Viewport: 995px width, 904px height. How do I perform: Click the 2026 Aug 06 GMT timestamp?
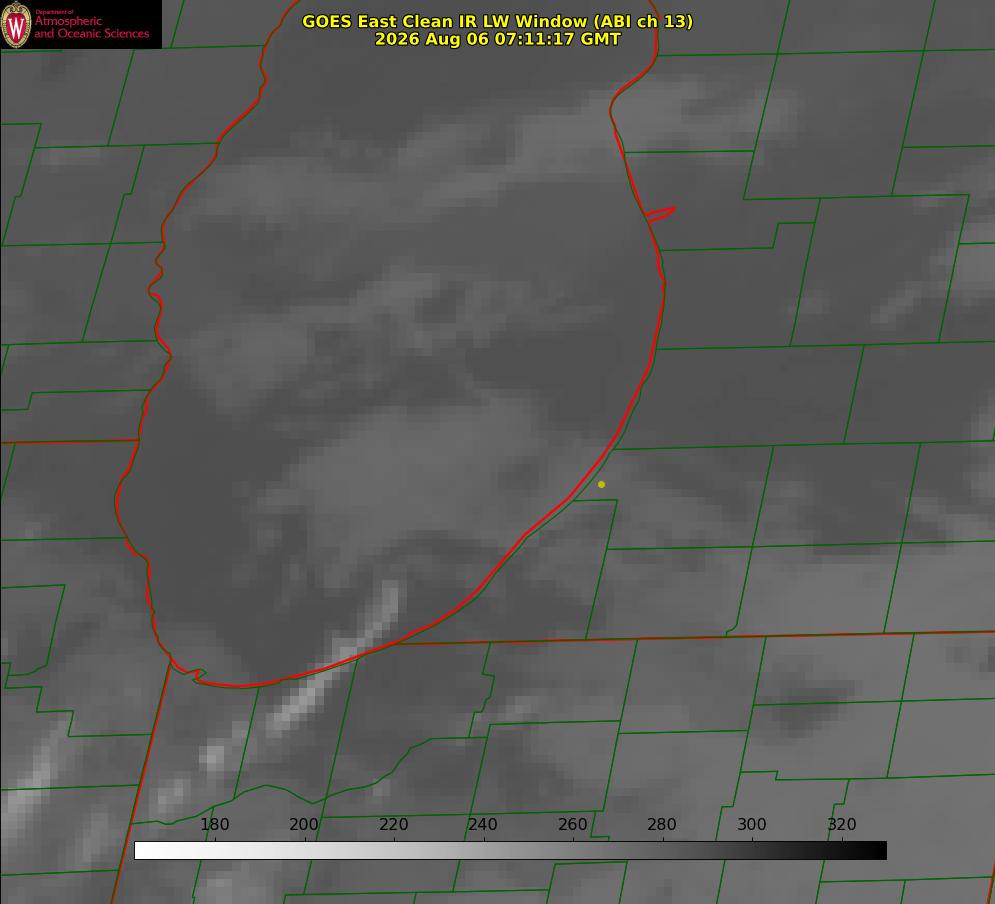tap(498, 39)
